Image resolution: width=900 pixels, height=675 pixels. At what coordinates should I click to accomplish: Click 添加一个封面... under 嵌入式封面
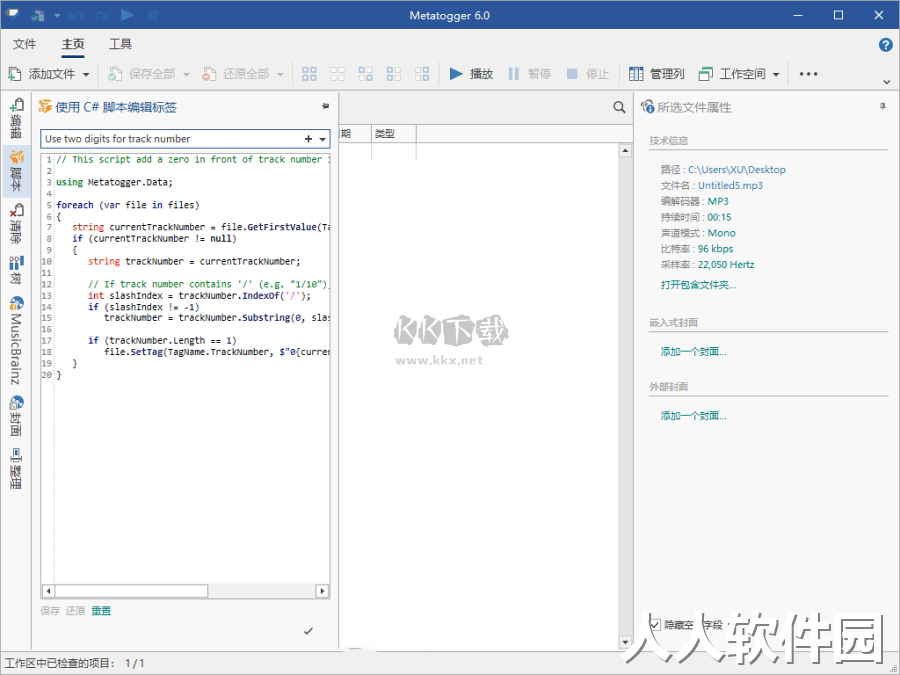693,352
